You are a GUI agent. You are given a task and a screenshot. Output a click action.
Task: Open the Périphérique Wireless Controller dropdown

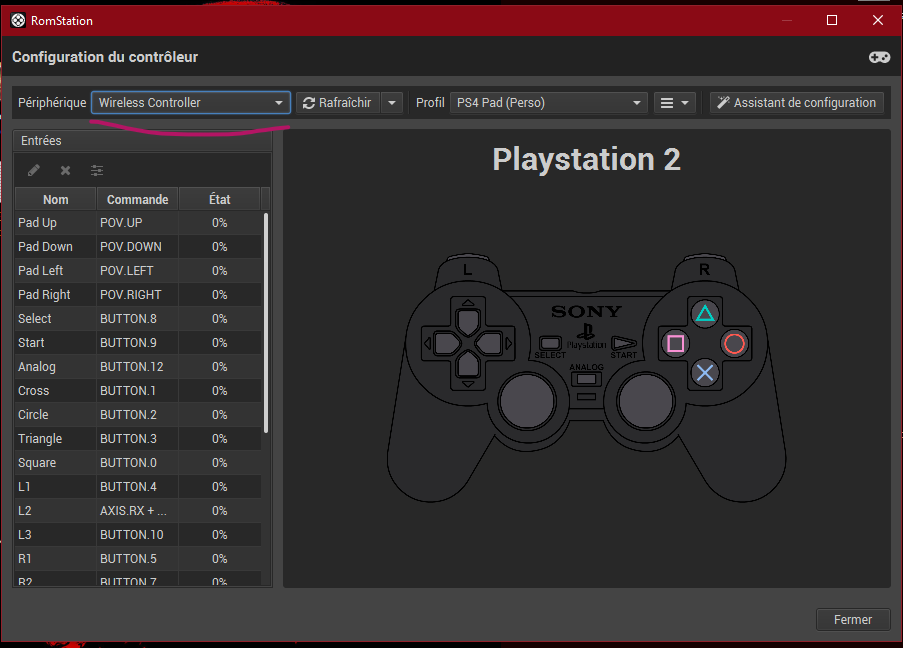(x=191, y=103)
